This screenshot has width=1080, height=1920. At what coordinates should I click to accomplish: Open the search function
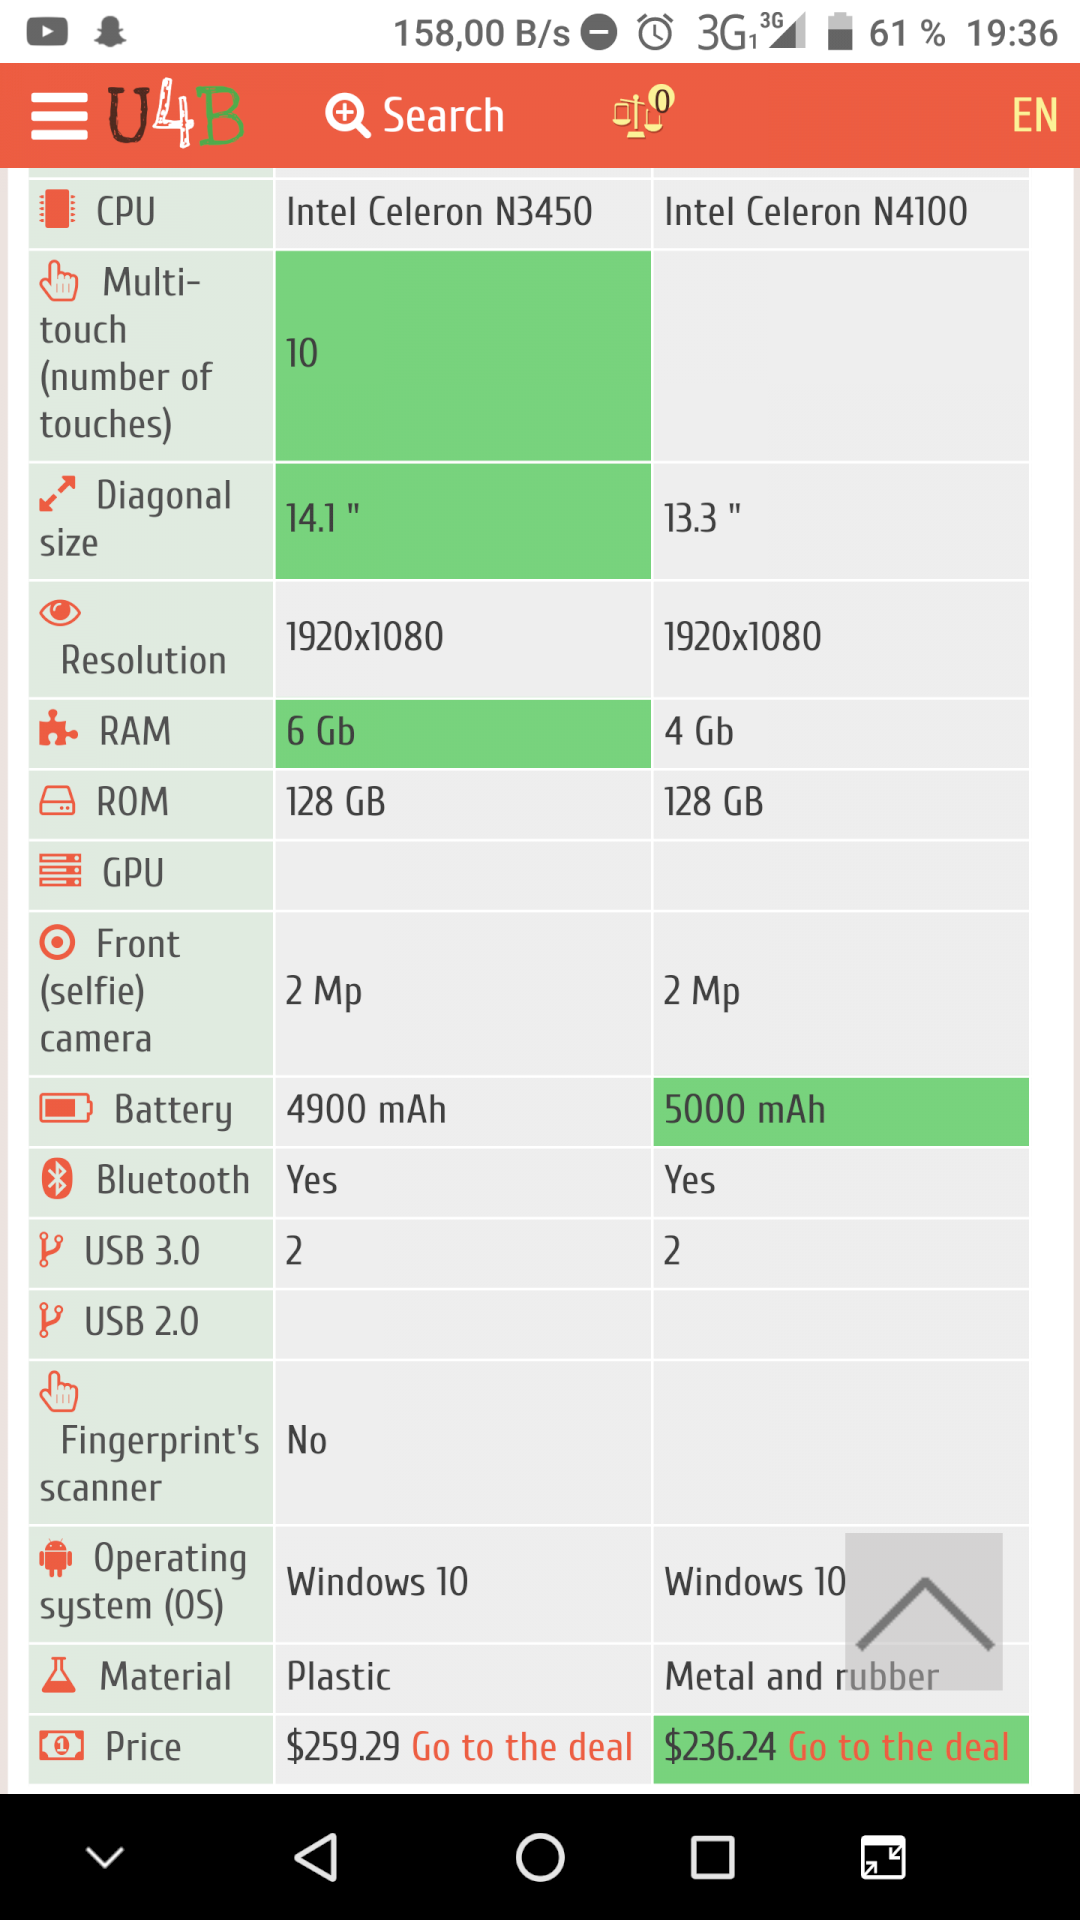(415, 115)
